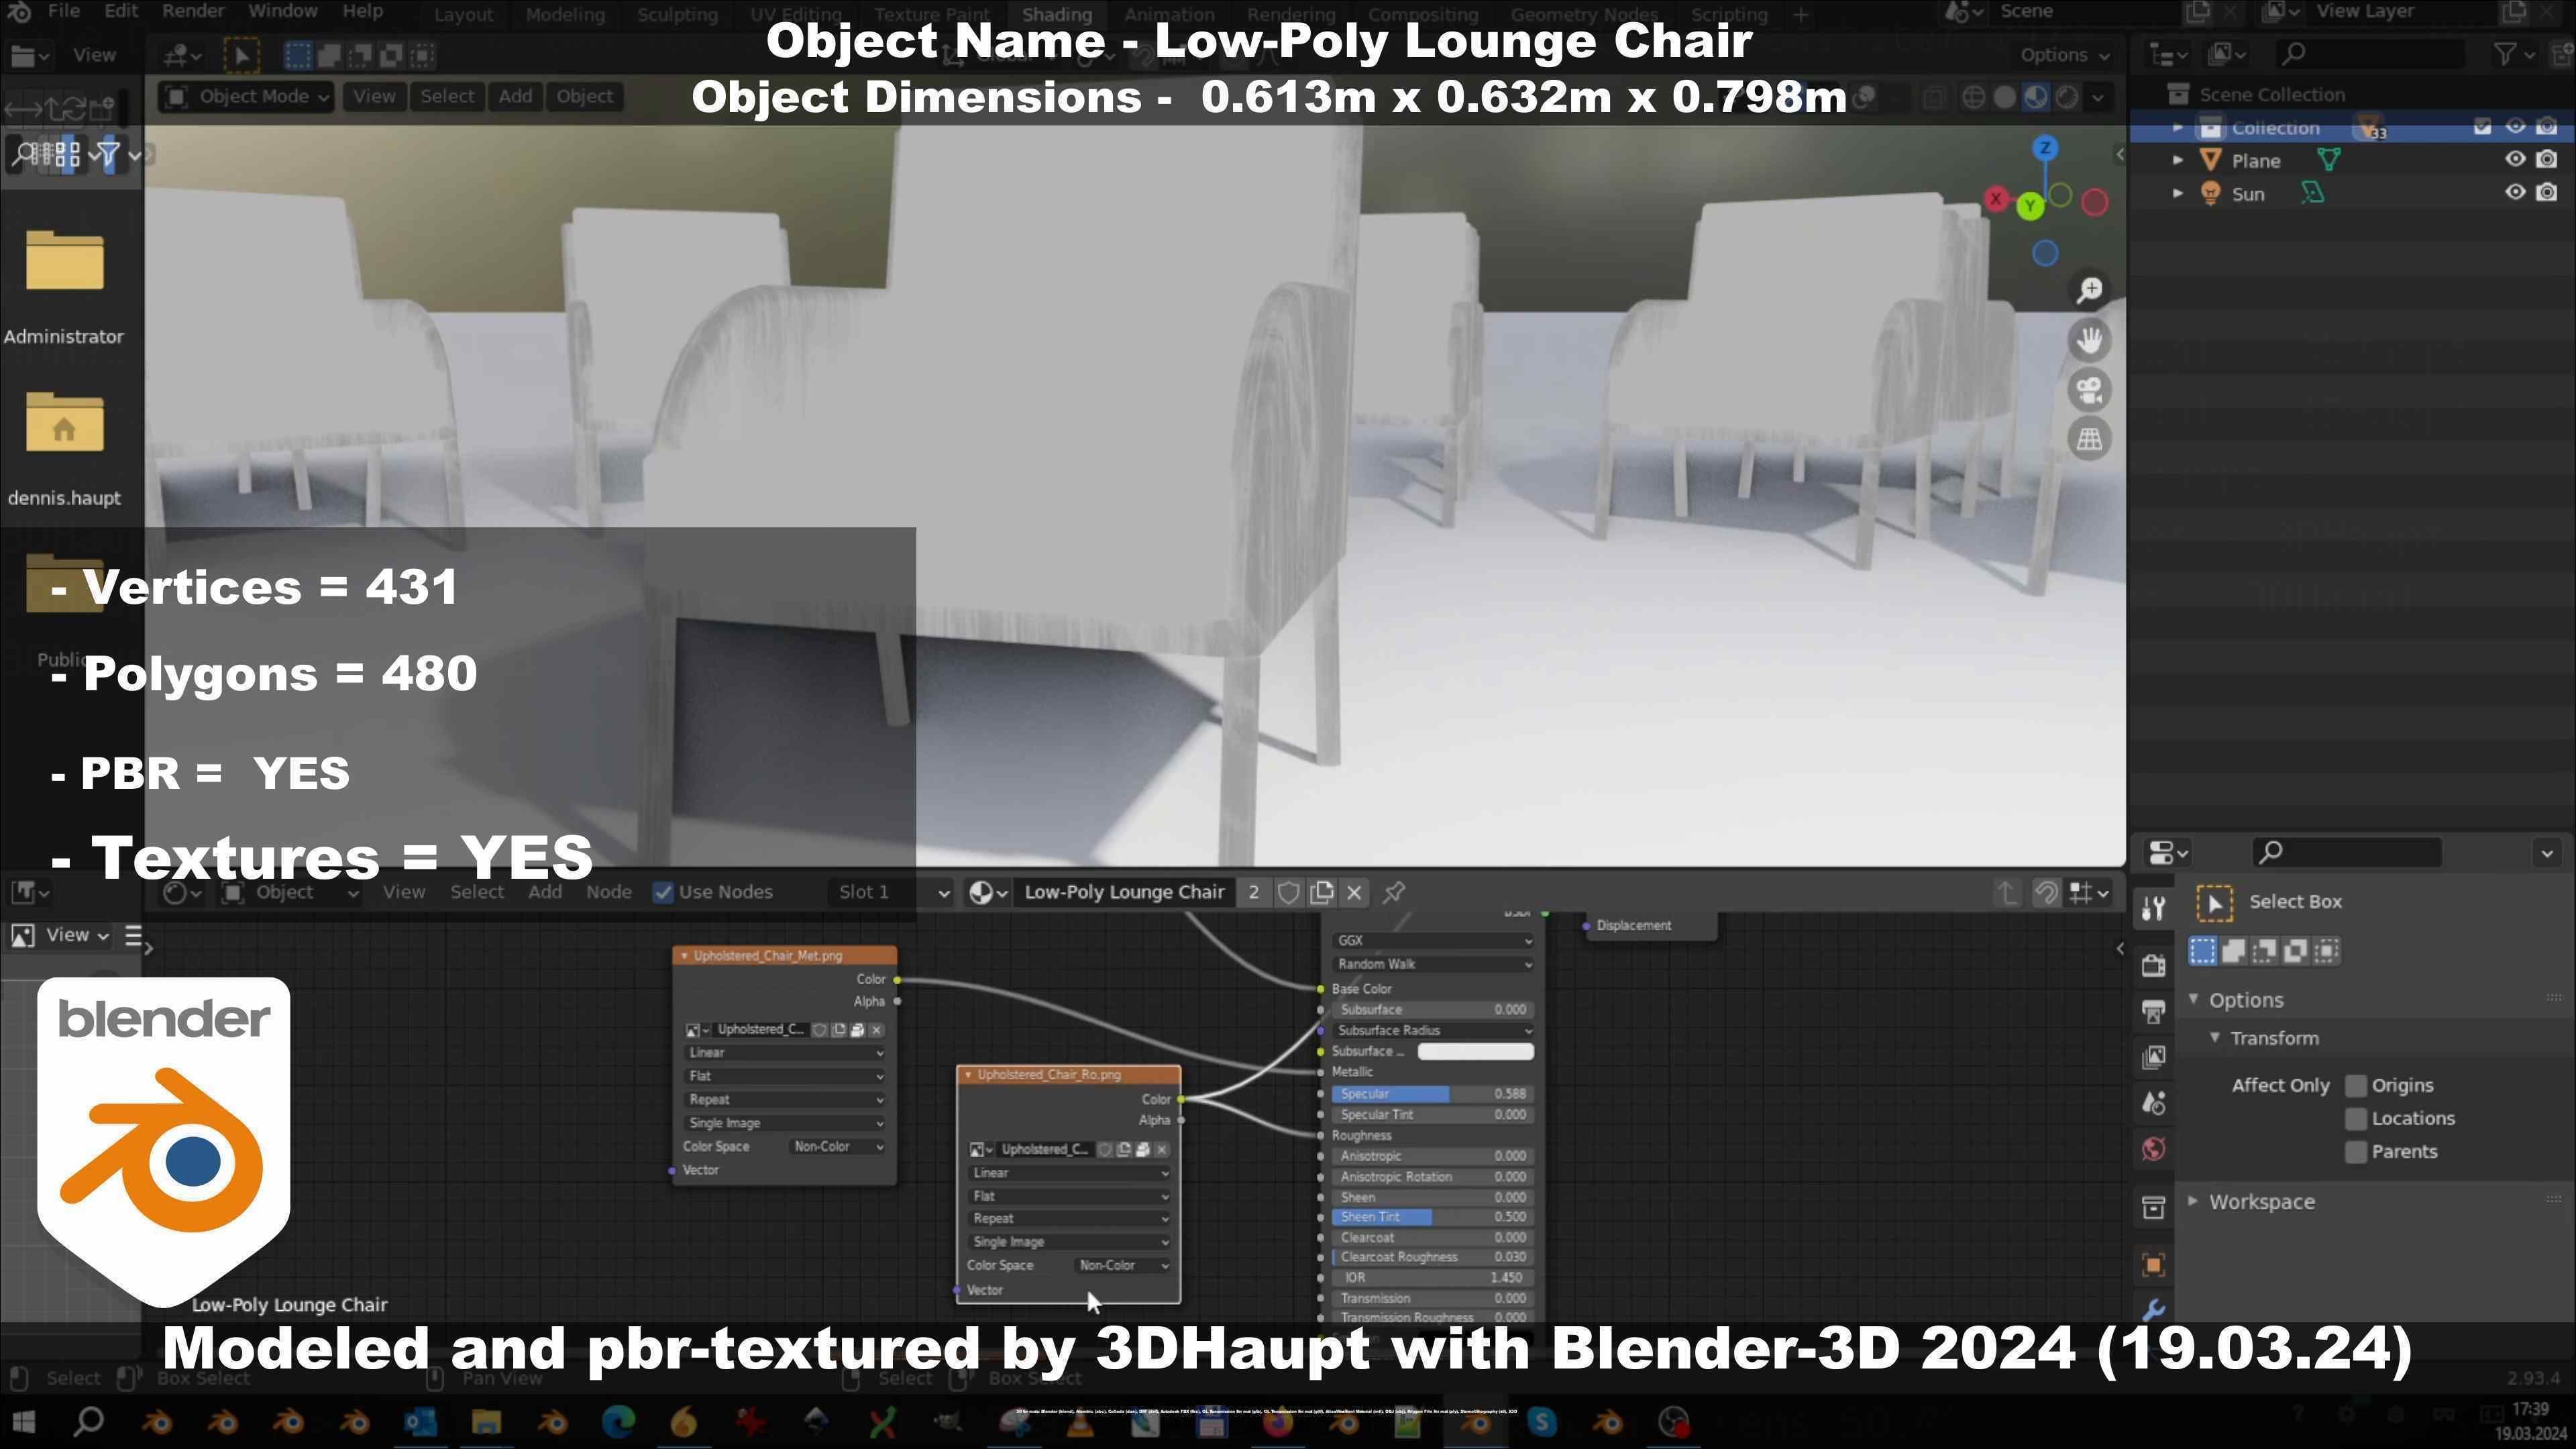Choose Extend selection mode in Tool panel
The width and height of the screenshot is (2576, 1449).
click(x=2233, y=951)
